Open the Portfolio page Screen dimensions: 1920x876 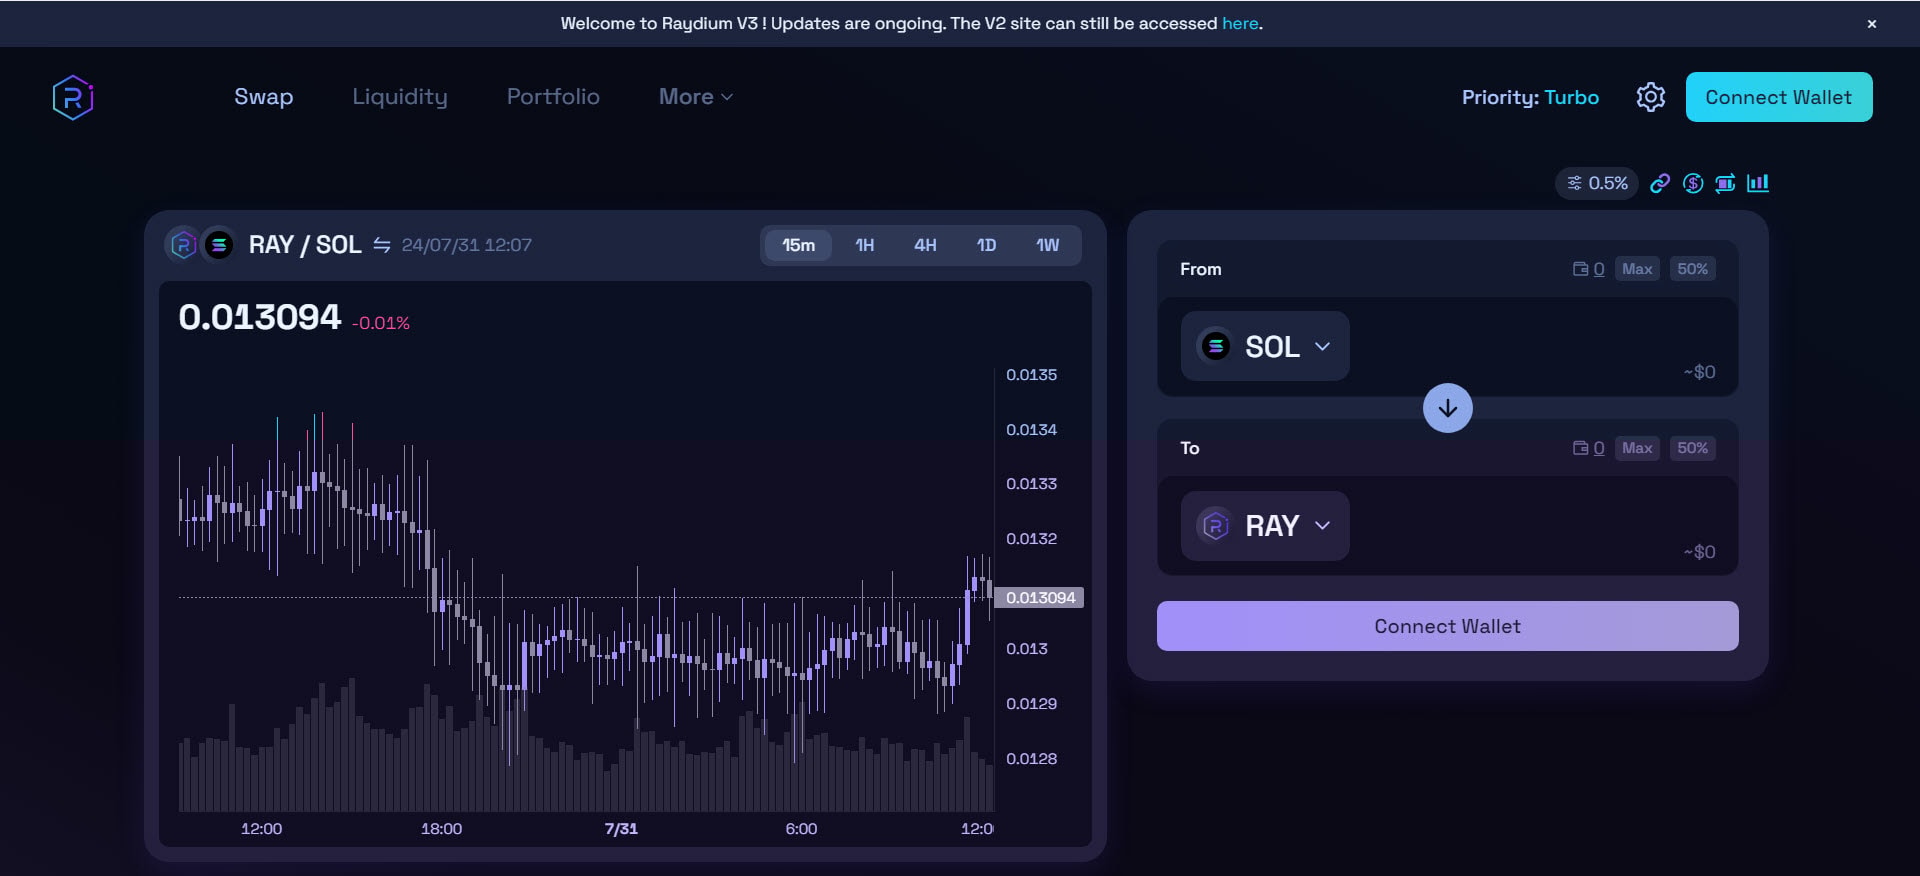pyautogui.click(x=553, y=97)
